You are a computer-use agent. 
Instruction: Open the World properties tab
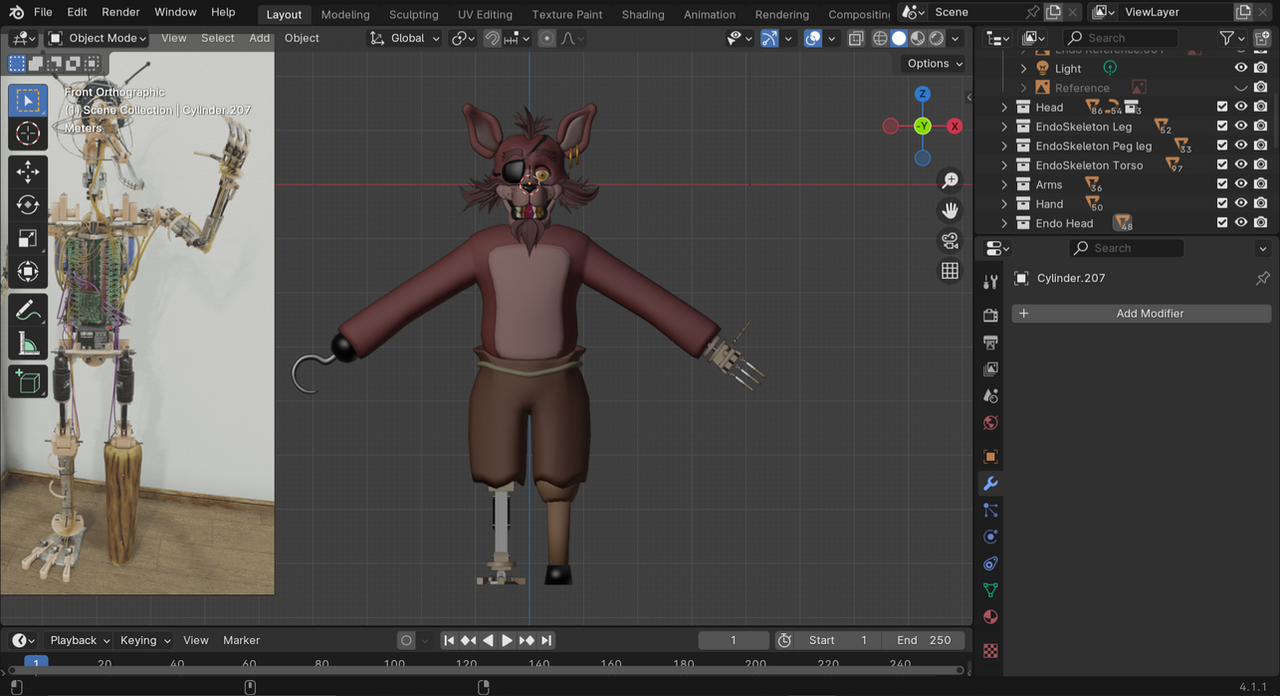(x=990, y=423)
